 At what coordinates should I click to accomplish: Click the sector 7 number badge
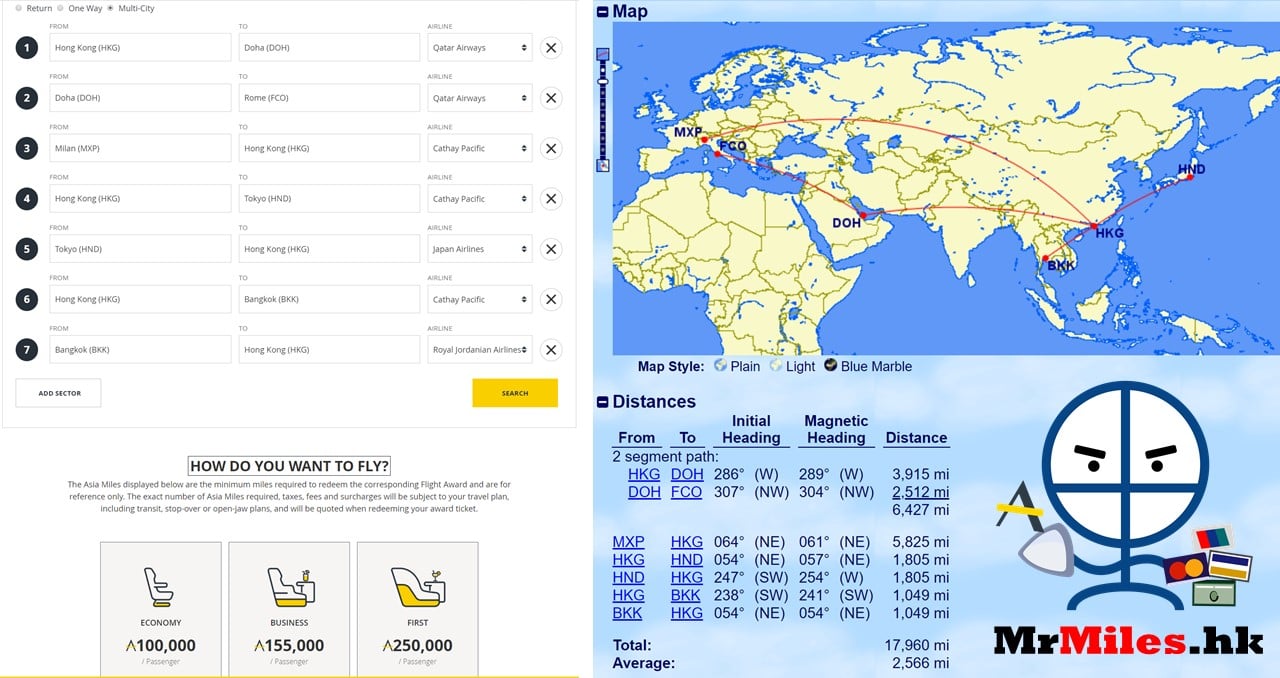coord(27,350)
